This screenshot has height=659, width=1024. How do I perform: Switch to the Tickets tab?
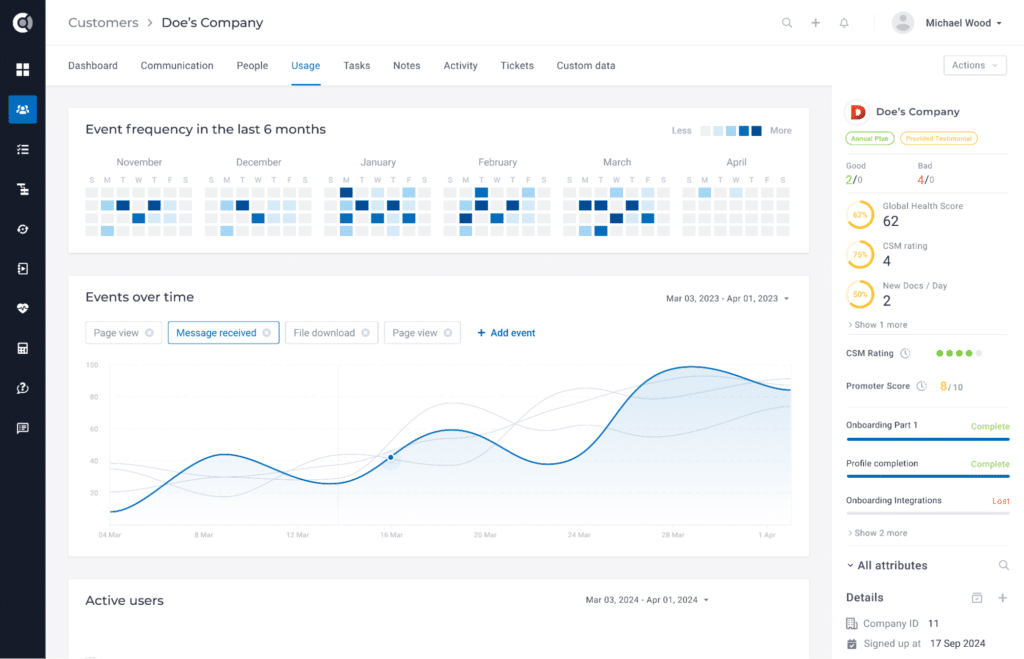(x=517, y=65)
